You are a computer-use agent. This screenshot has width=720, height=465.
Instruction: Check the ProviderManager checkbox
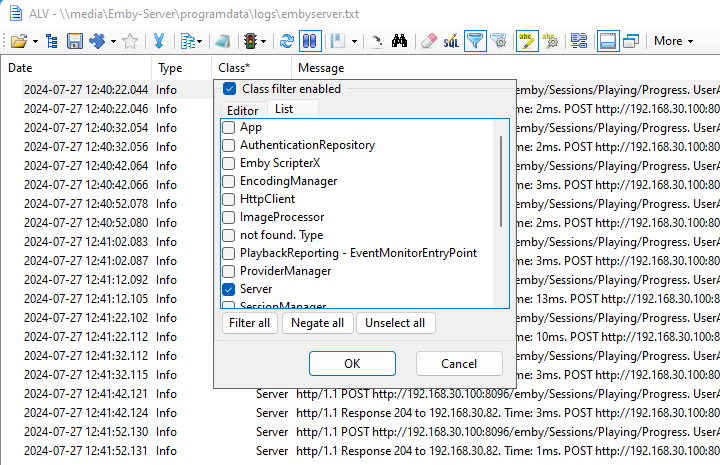pos(228,271)
